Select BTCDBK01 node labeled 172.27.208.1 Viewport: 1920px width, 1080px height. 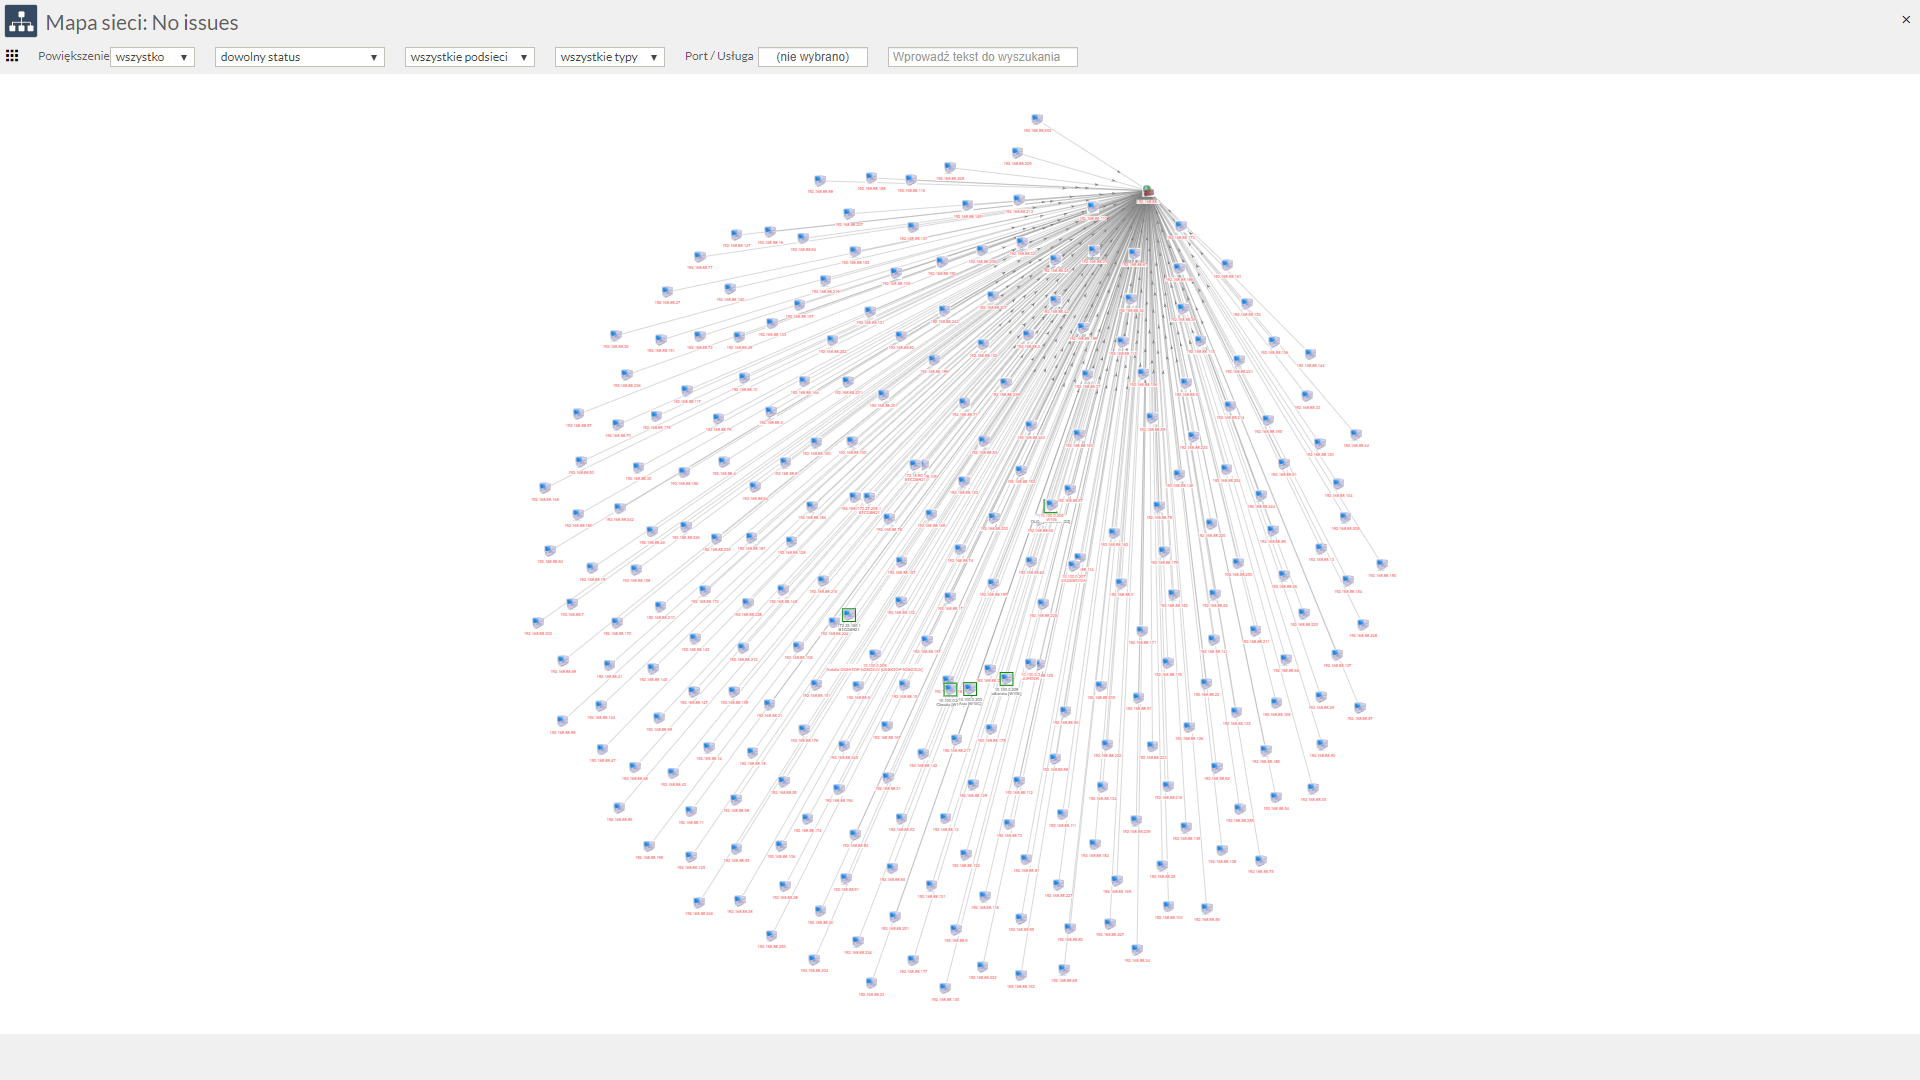click(869, 497)
